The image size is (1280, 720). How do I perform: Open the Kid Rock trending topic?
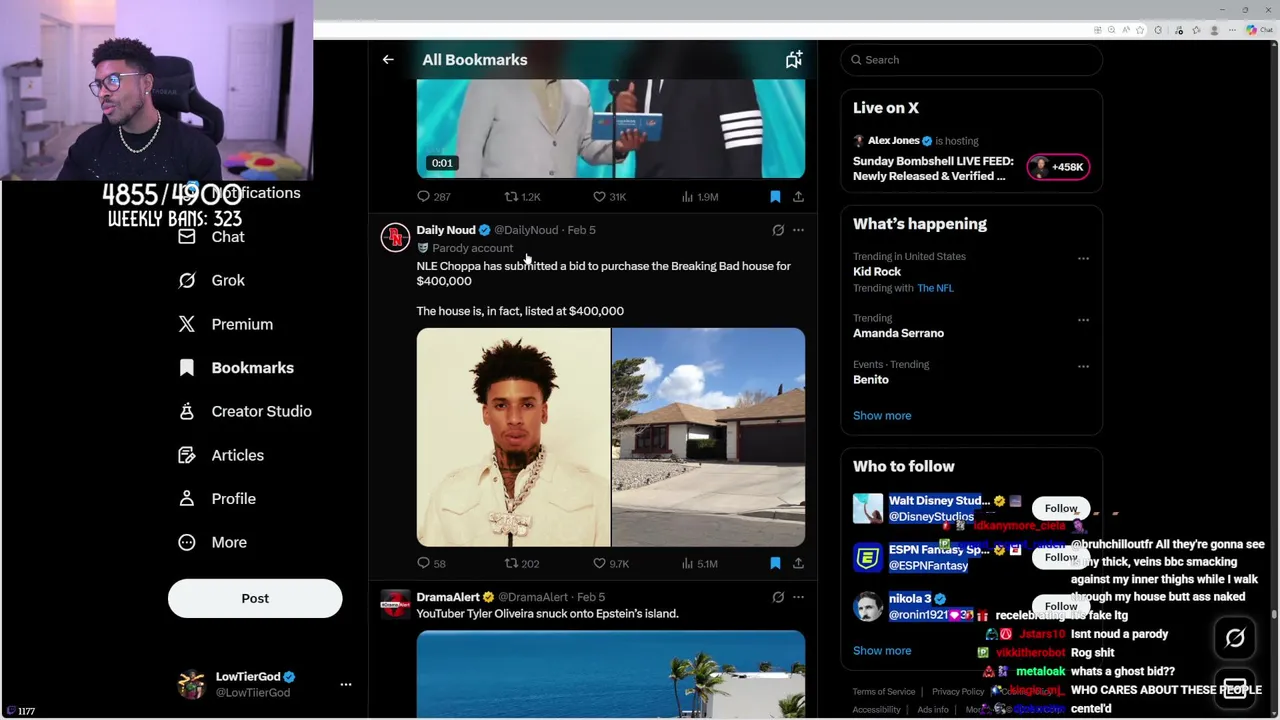(877, 272)
